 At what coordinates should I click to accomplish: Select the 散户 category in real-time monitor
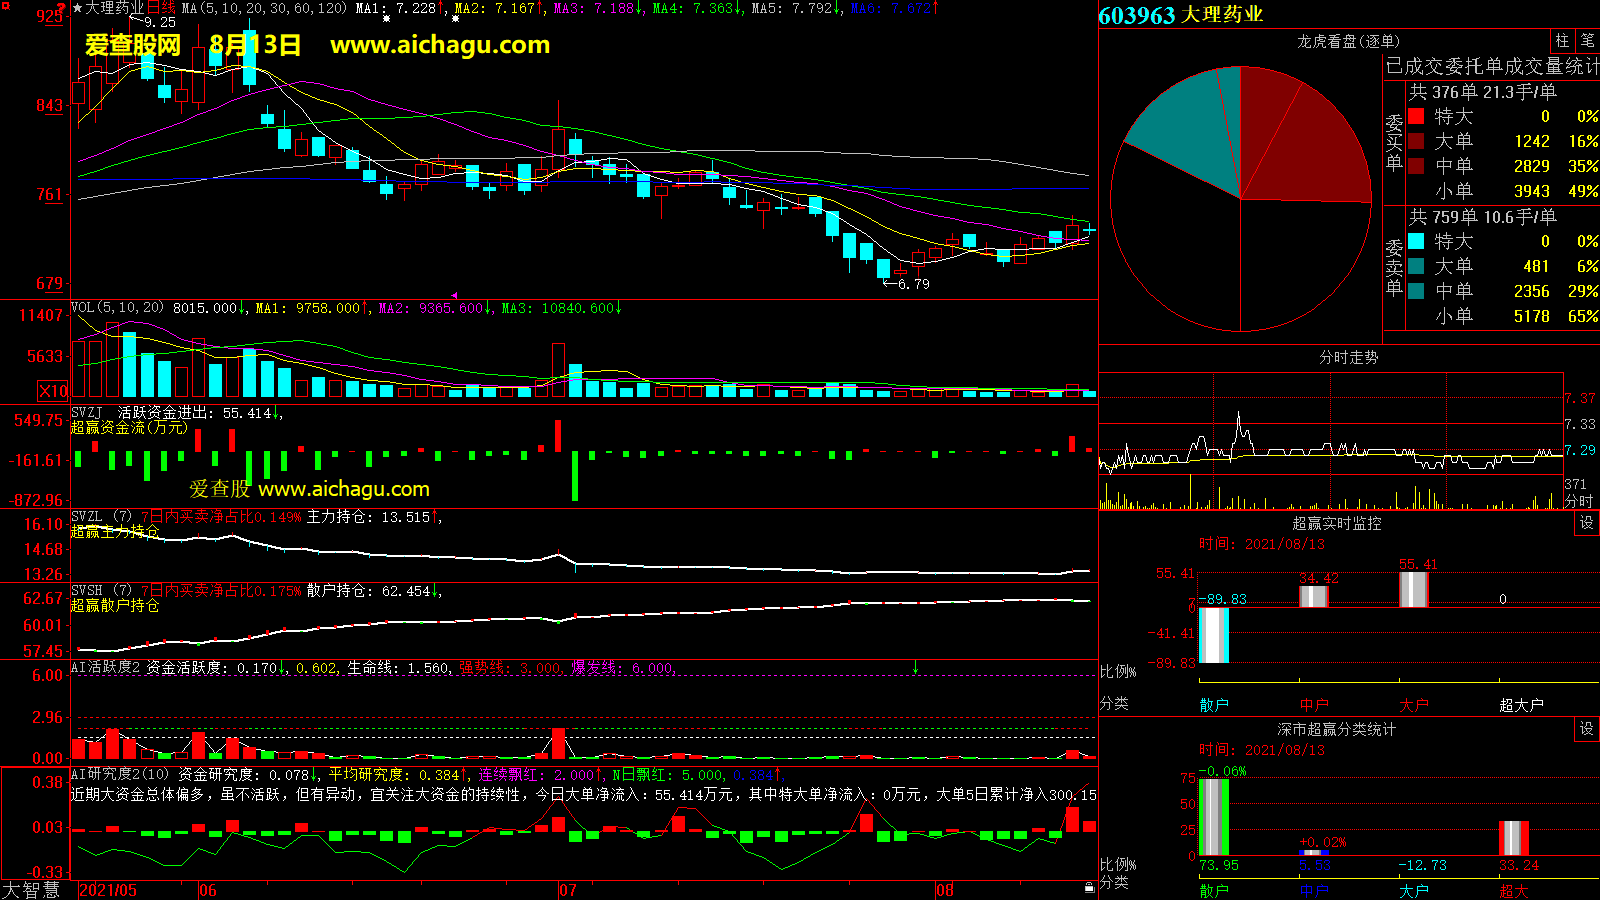[1213, 705]
